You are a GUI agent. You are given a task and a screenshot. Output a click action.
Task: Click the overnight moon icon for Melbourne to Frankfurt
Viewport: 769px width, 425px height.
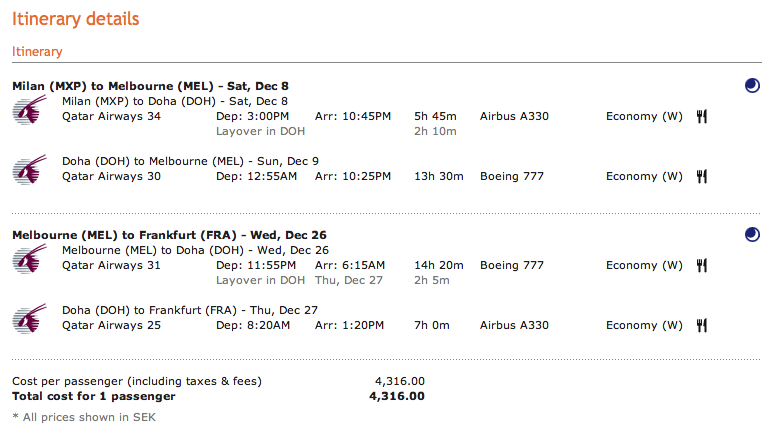pyautogui.click(x=752, y=235)
